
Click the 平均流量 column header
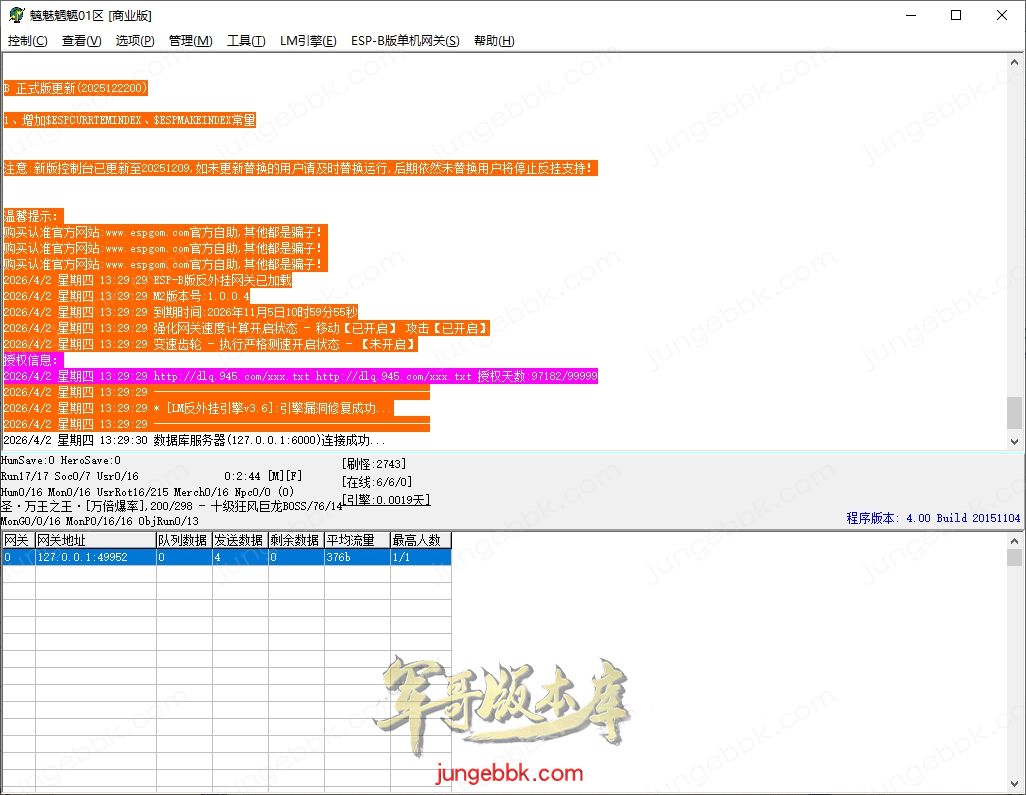tap(355, 540)
